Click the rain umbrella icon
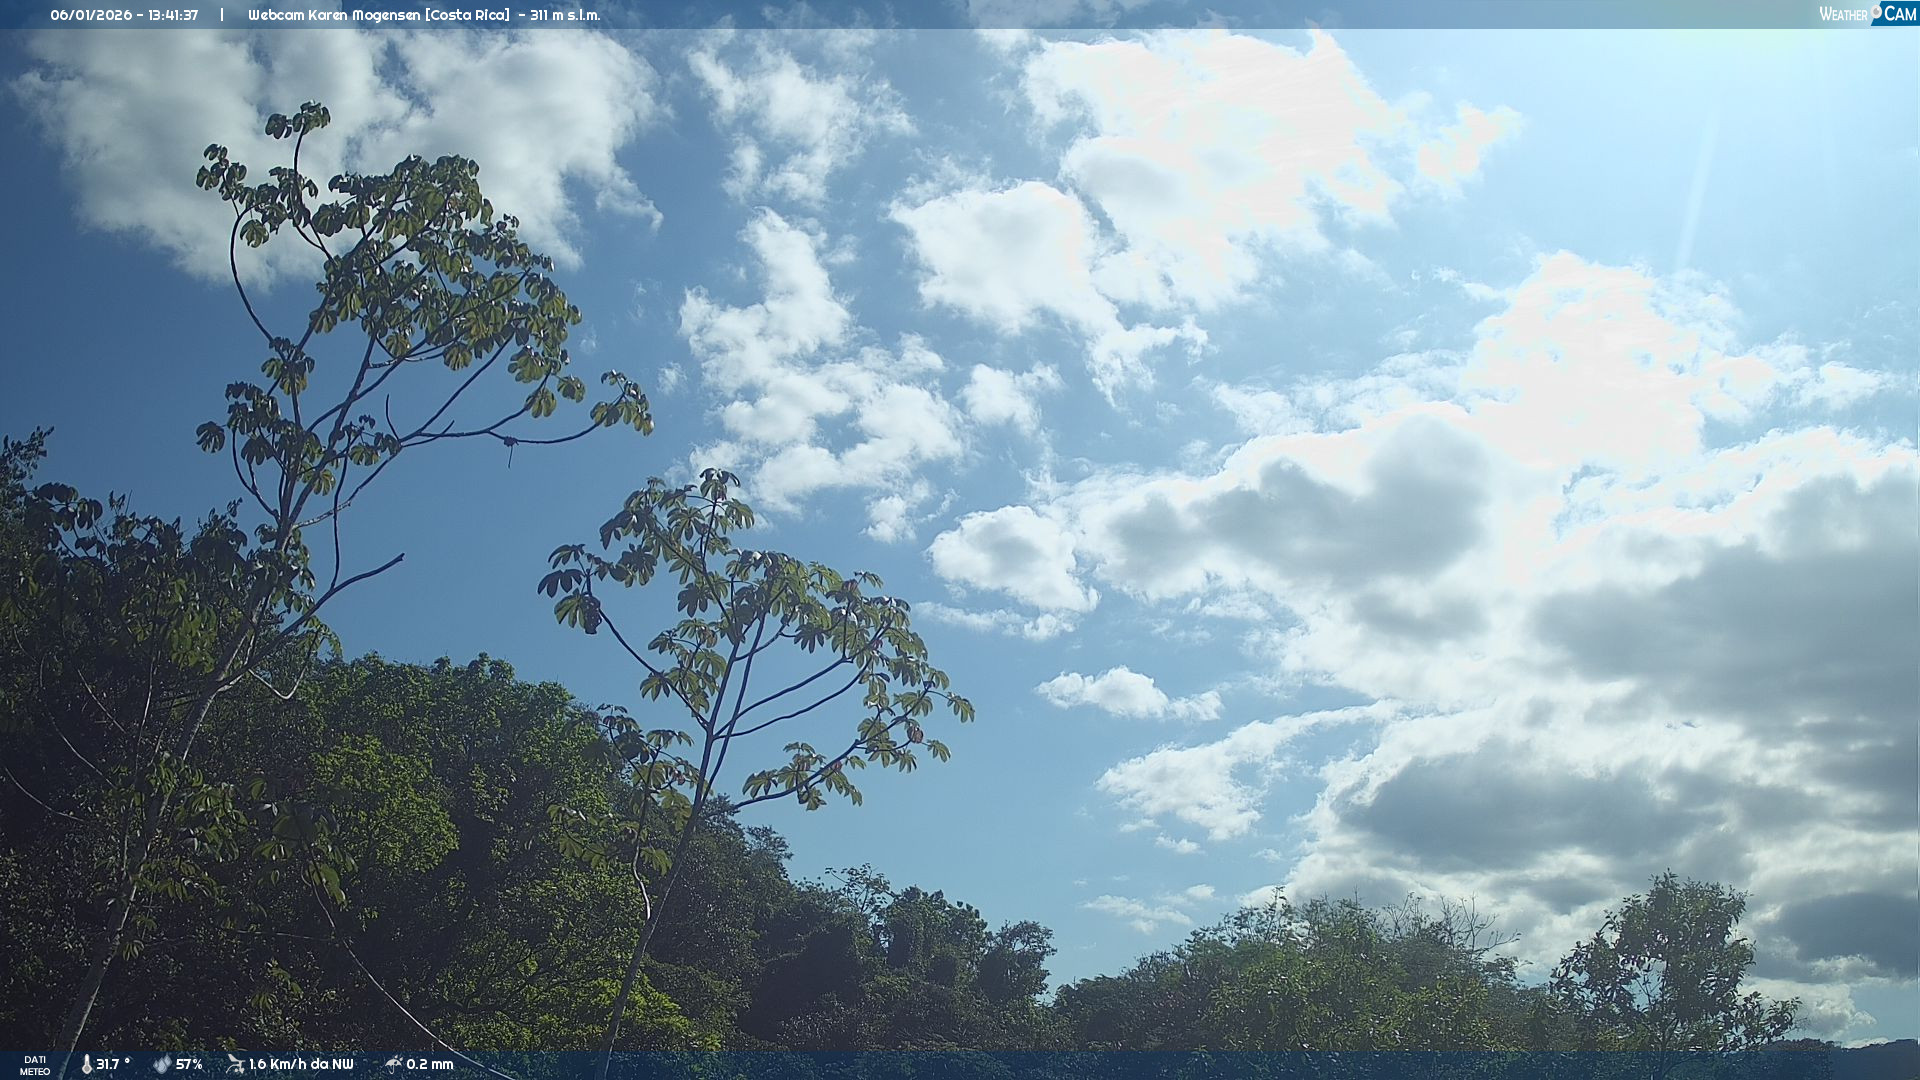 [x=393, y=1064]
